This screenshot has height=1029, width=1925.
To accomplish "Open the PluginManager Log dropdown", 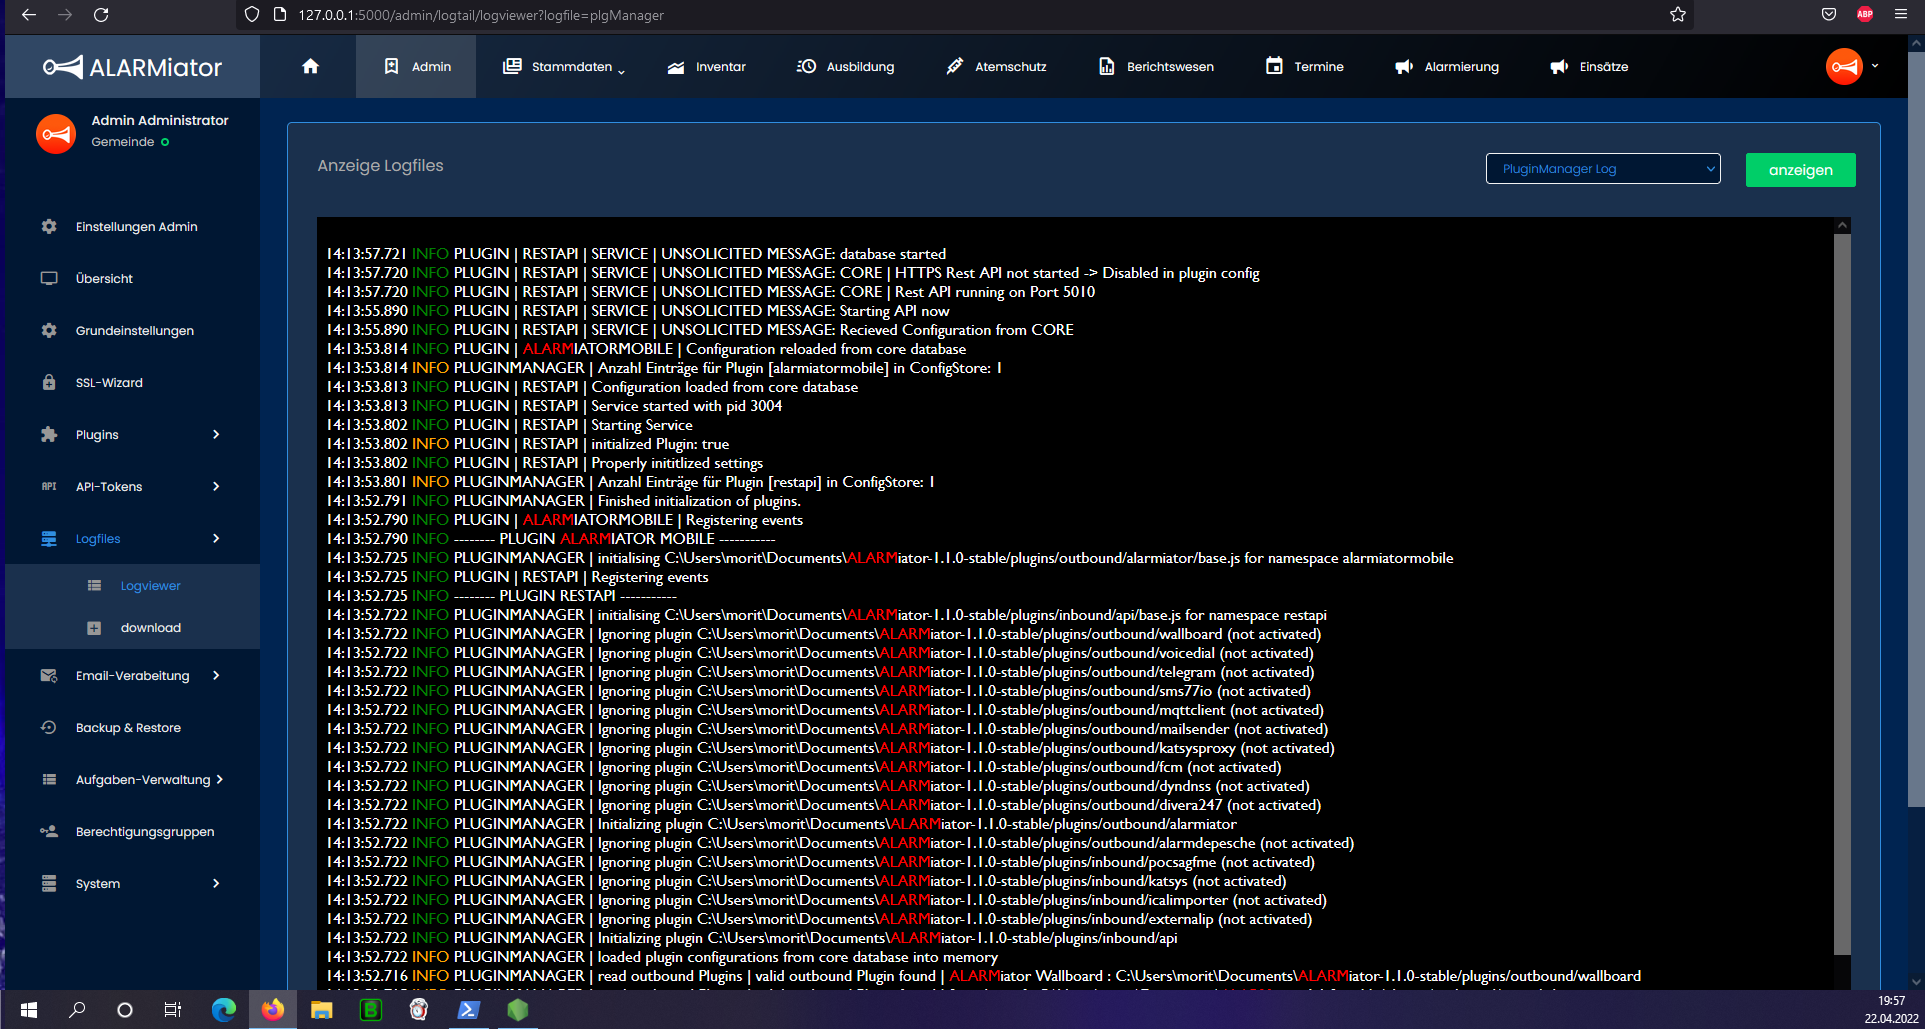I will [1602, 169].
